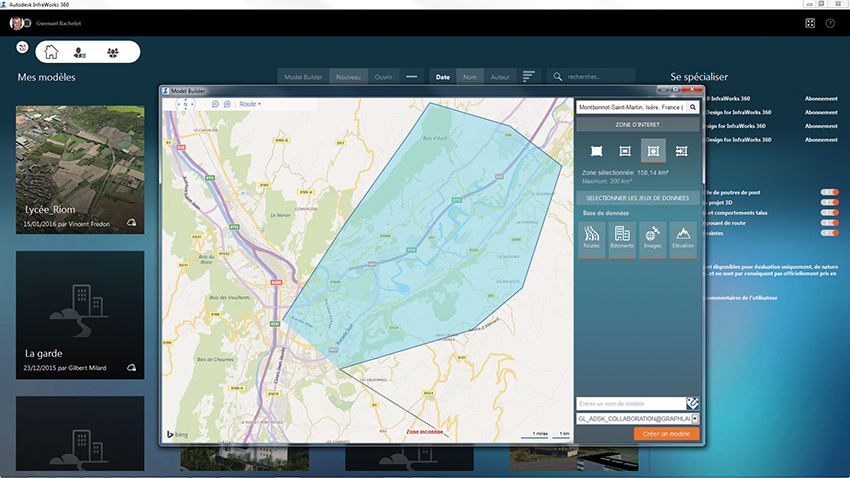Image resolution: width=850 pixels, height=478 pixels.
Task: Sort models by Auteur
Action: [x=500, y=77]
